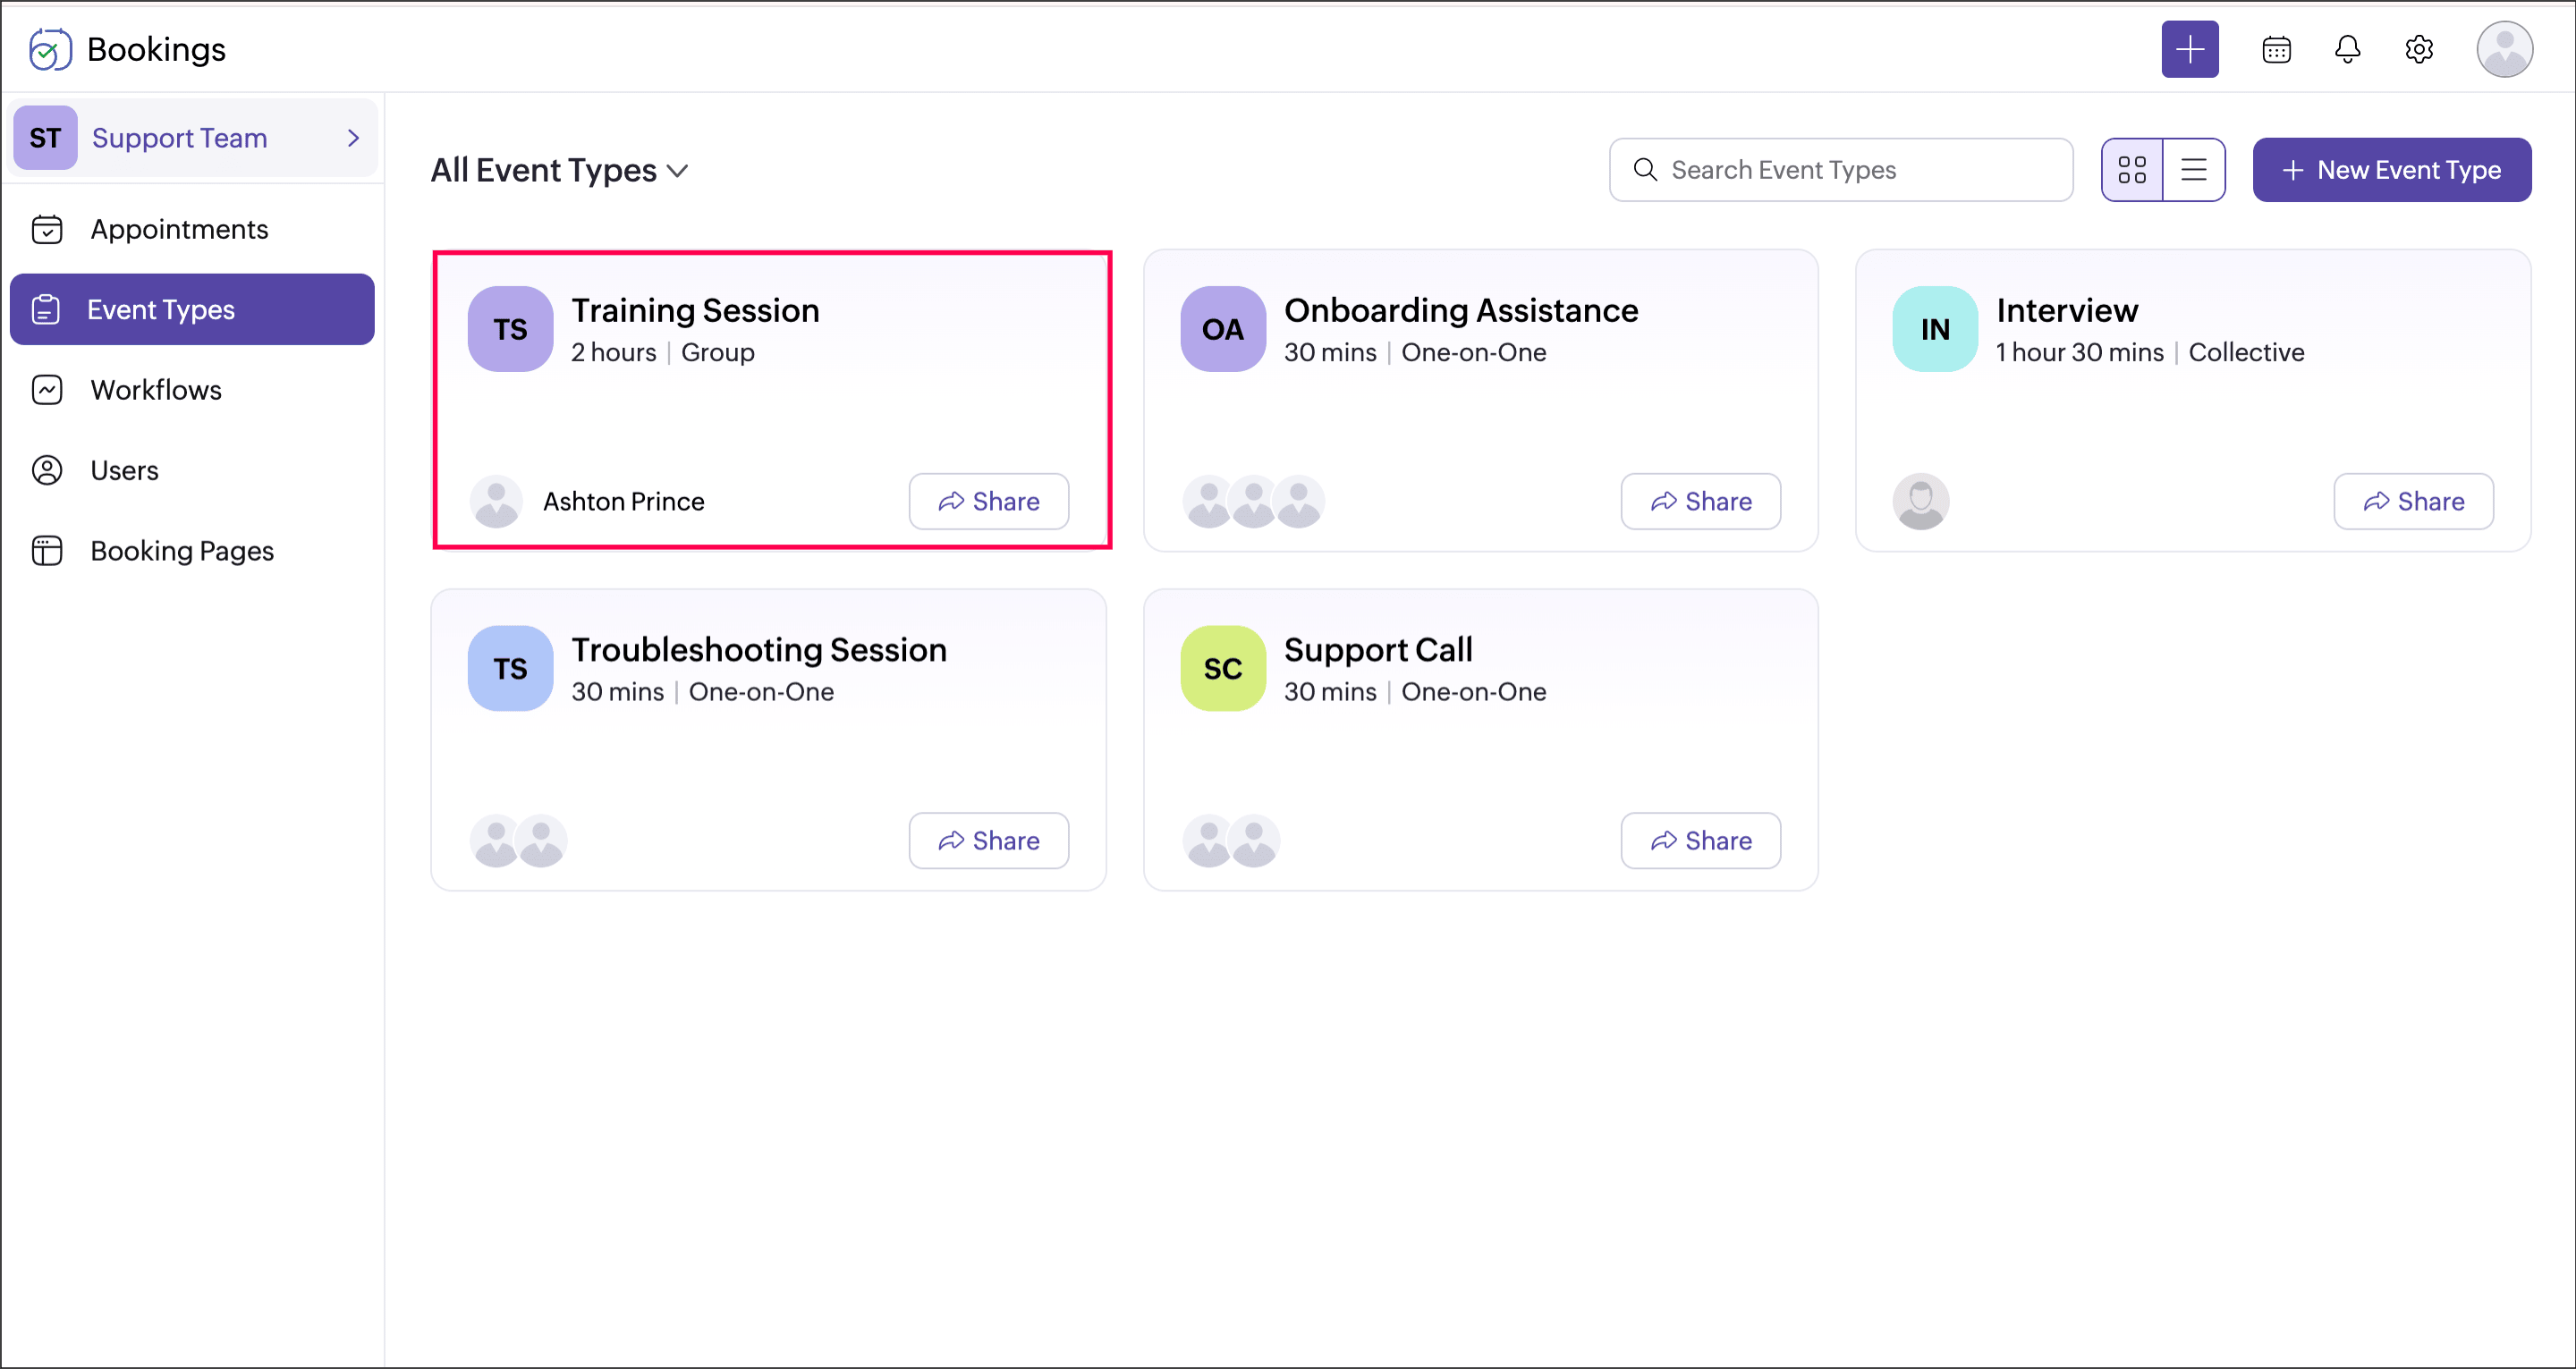Image resolution: width=2576 pixels, height=1369 pixels.
Task: Share the Interview event type
Action: 2412,501
